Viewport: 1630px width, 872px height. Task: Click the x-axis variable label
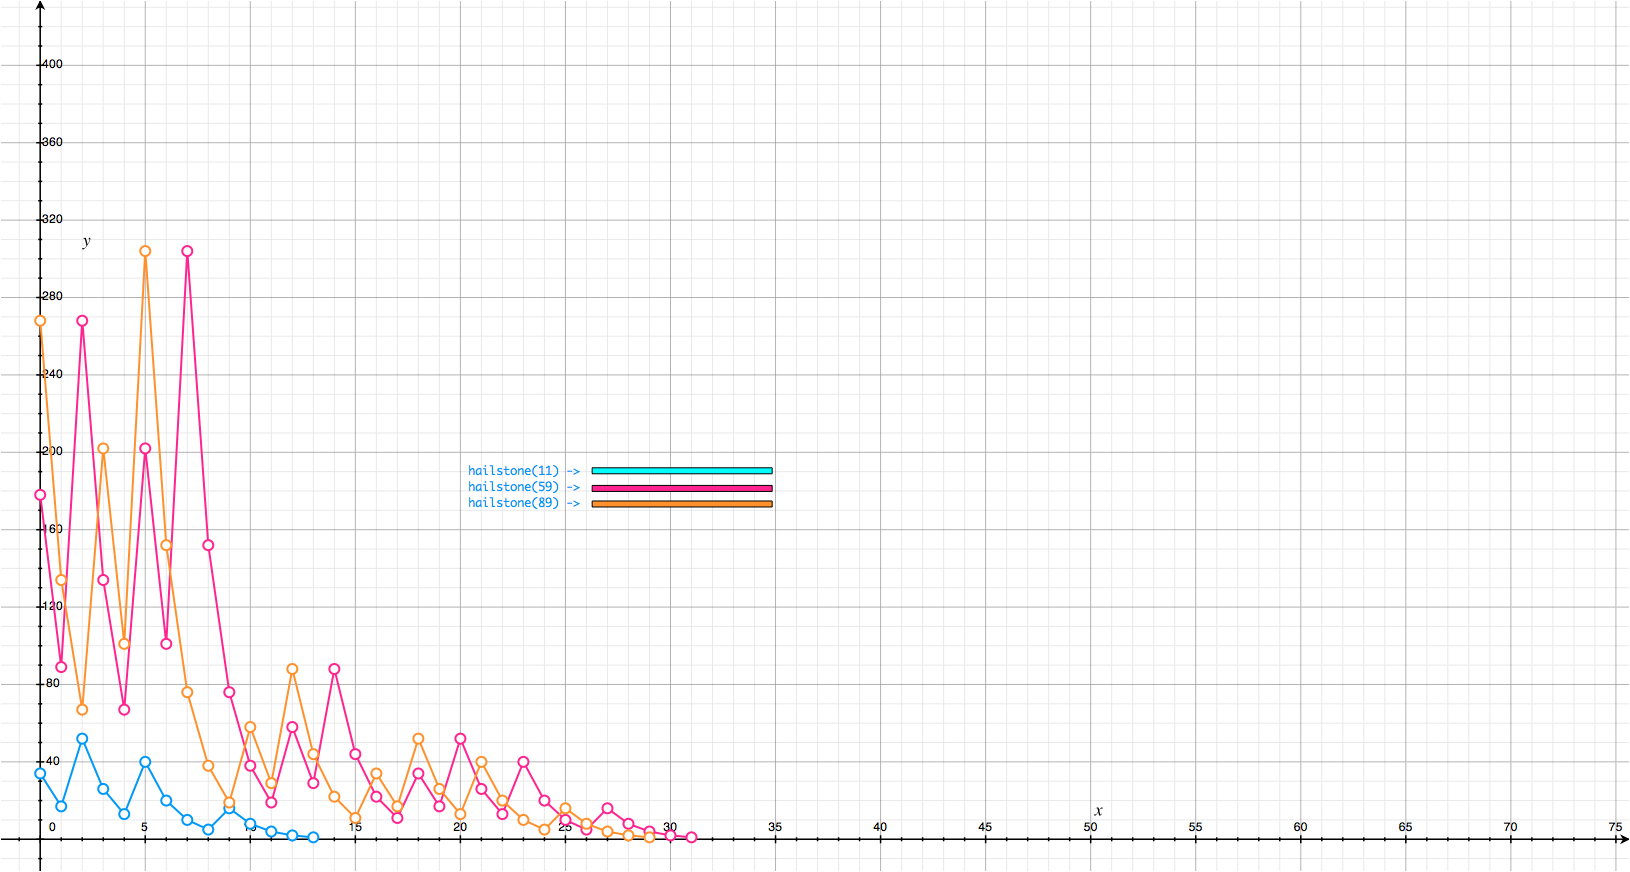pos(1098,811)
